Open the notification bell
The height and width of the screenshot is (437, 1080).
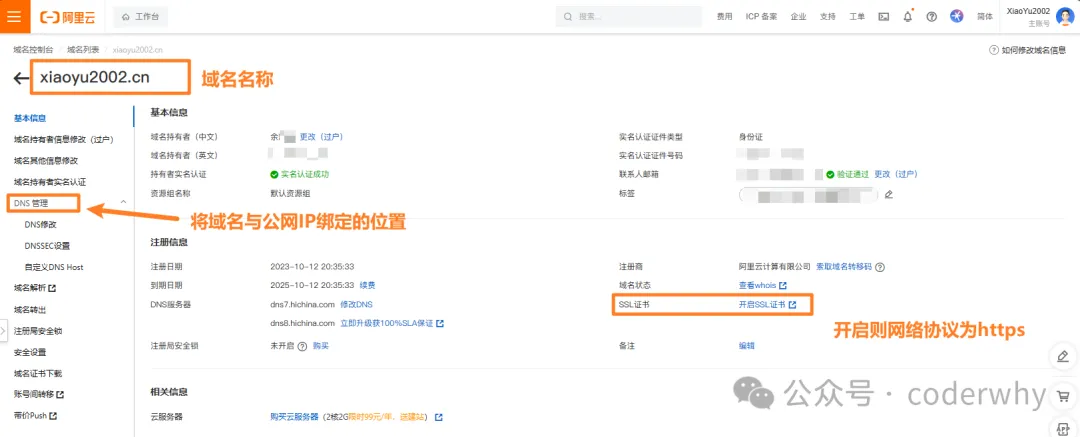click(907, 17)
